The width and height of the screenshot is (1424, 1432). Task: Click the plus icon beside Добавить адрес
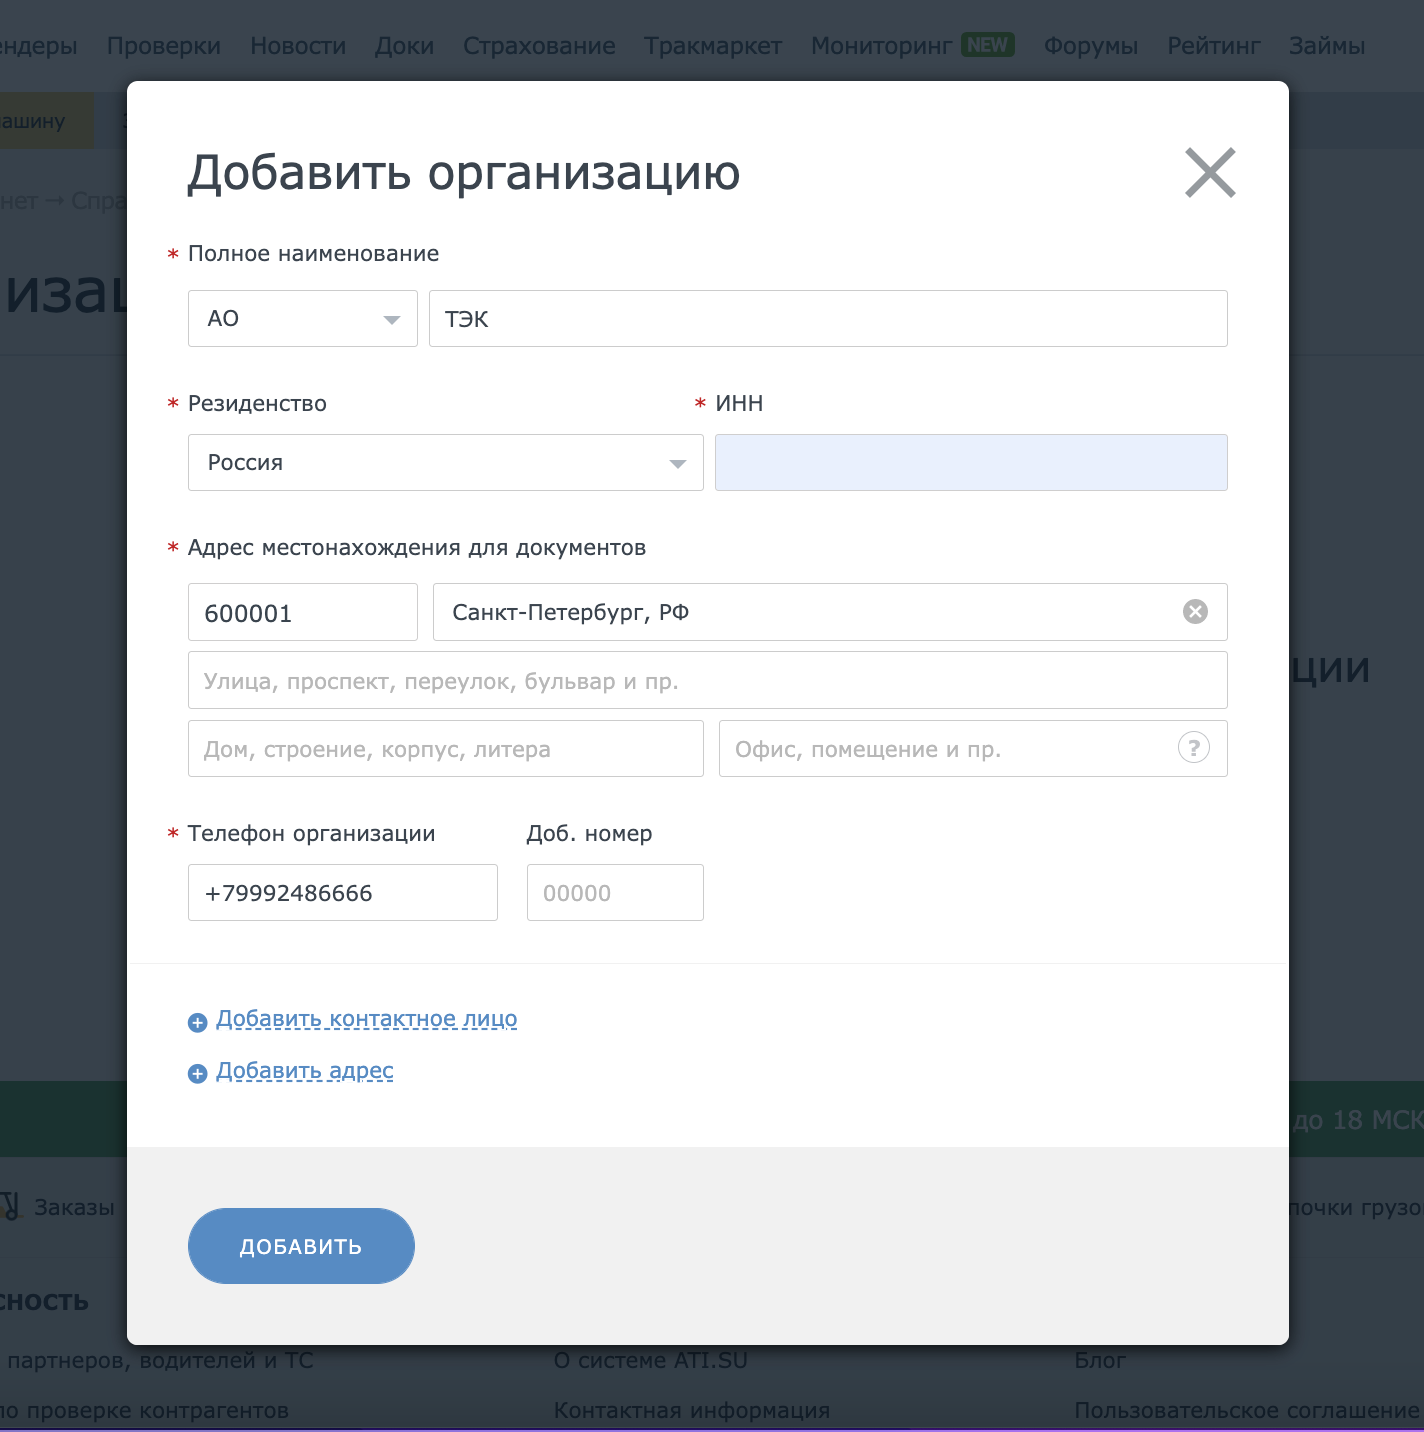[x=198, y=1073]
